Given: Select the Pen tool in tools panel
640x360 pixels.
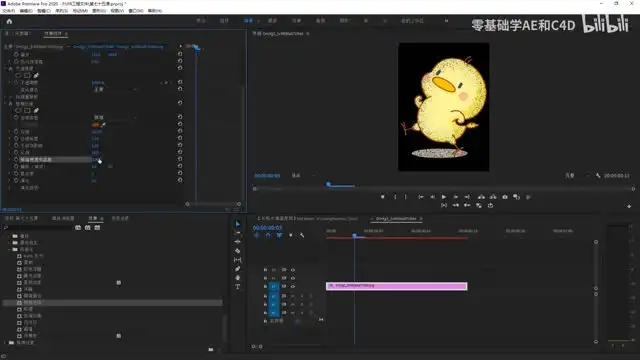Looking at the screenshot, I should 238,269.
